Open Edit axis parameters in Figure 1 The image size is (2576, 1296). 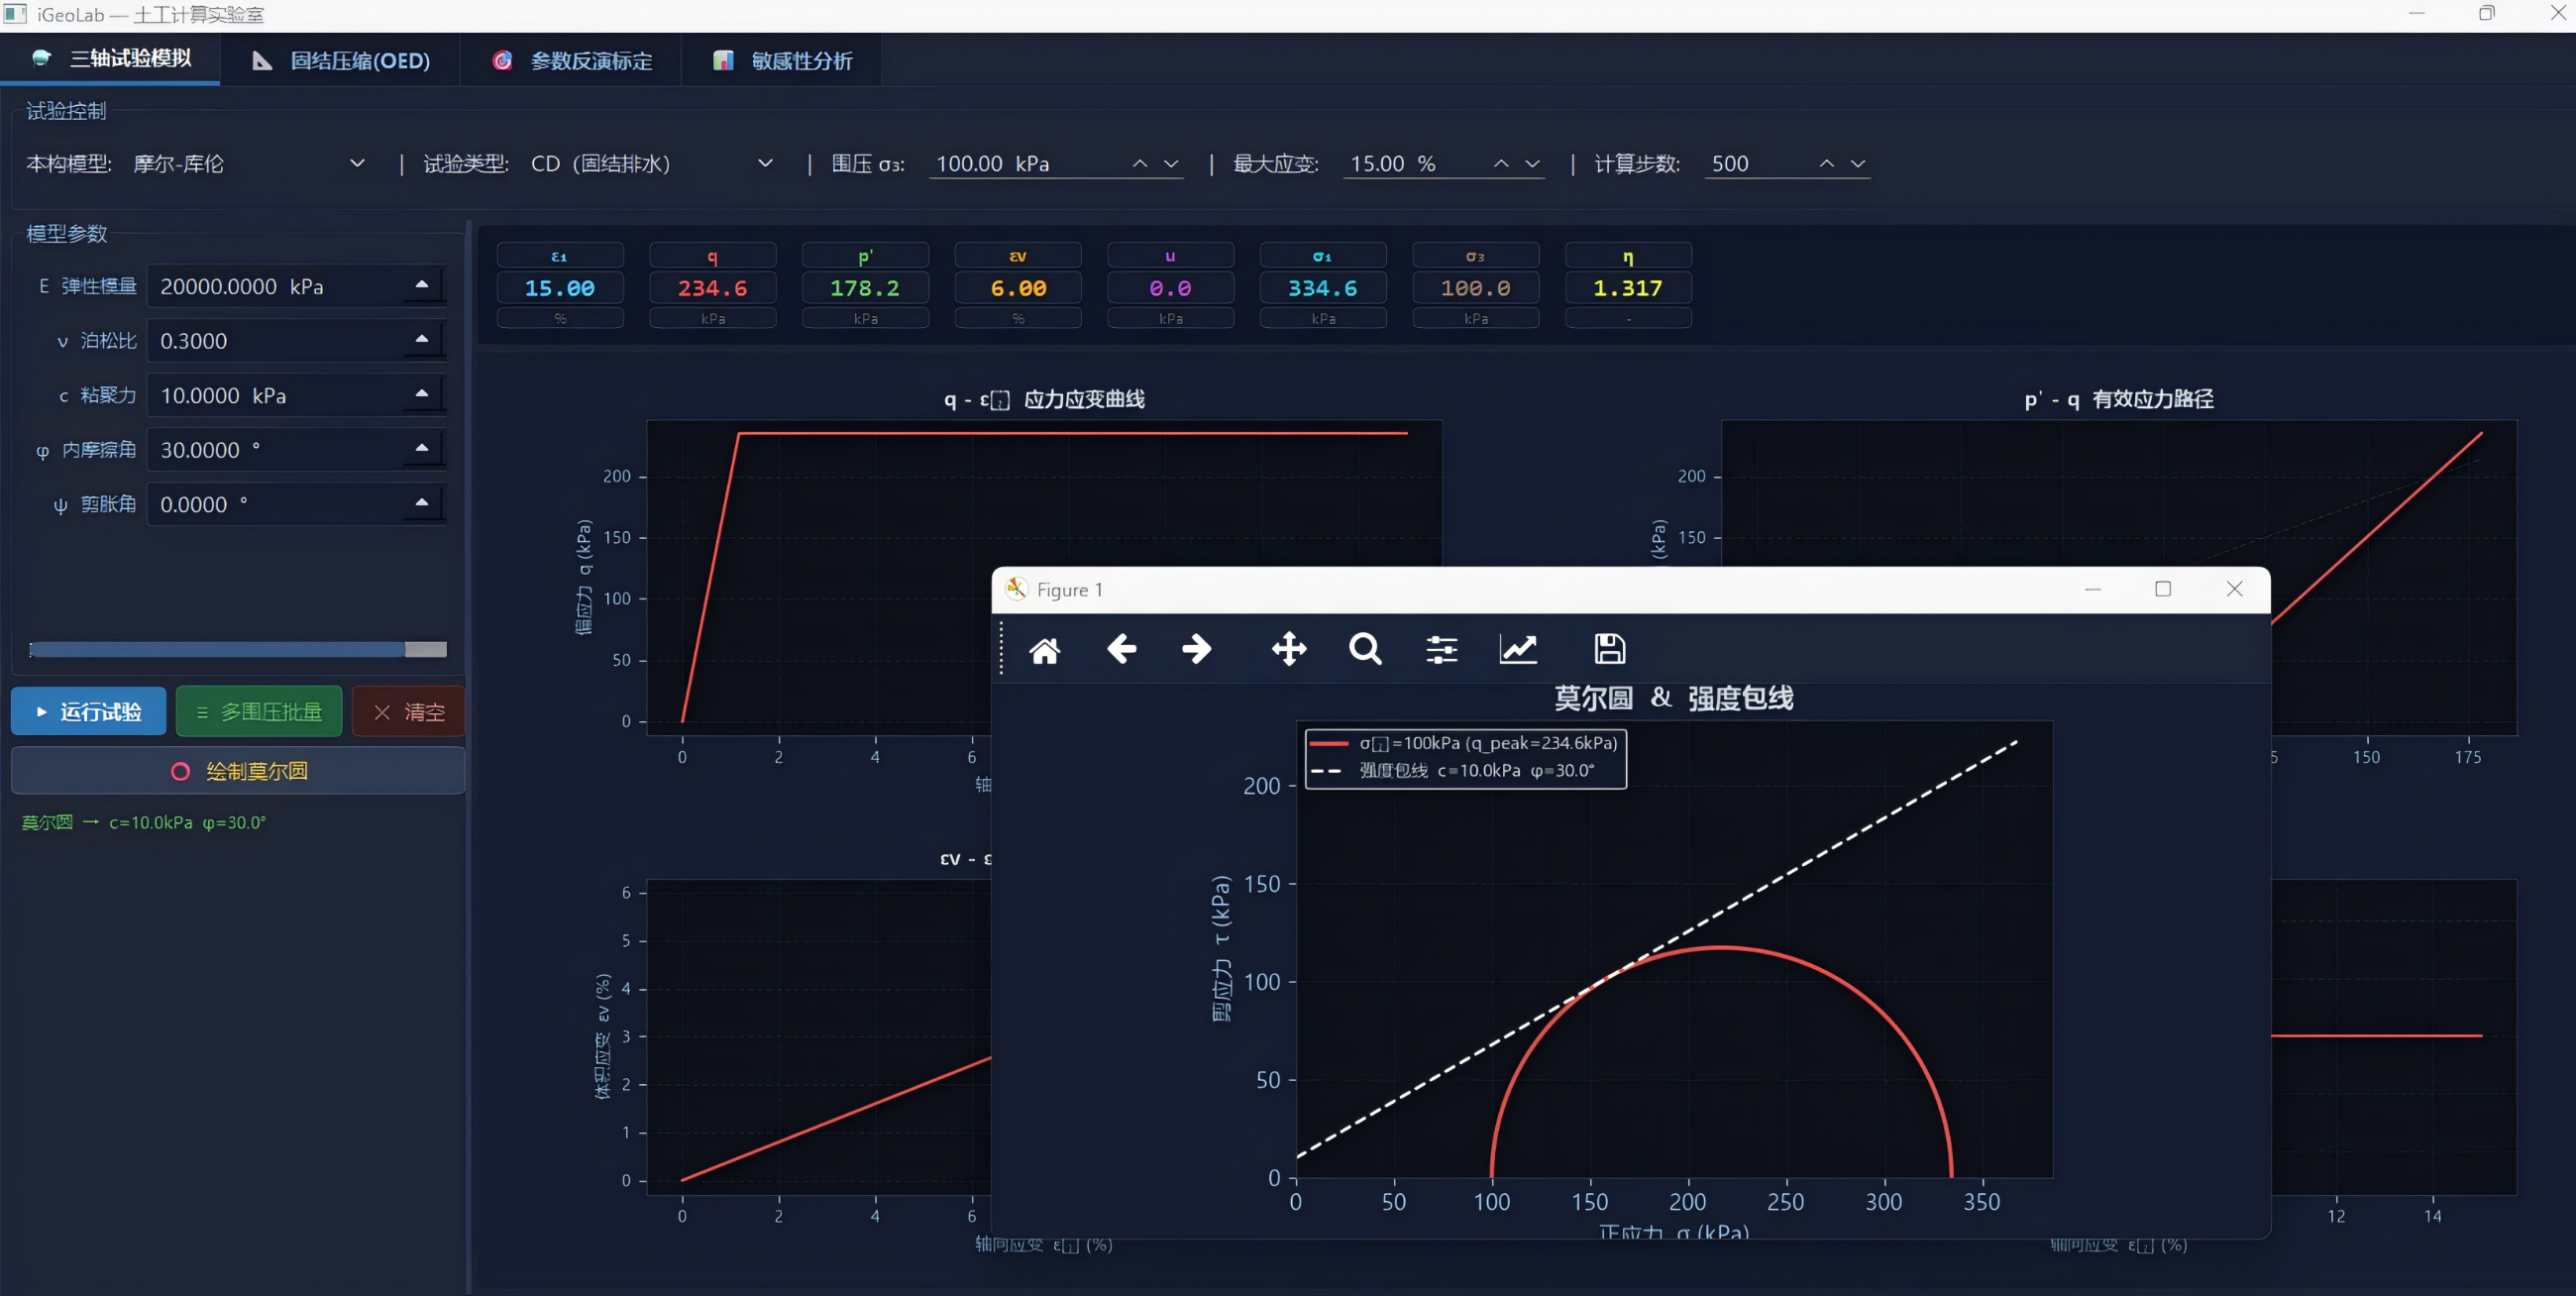tap(1518, 650)
